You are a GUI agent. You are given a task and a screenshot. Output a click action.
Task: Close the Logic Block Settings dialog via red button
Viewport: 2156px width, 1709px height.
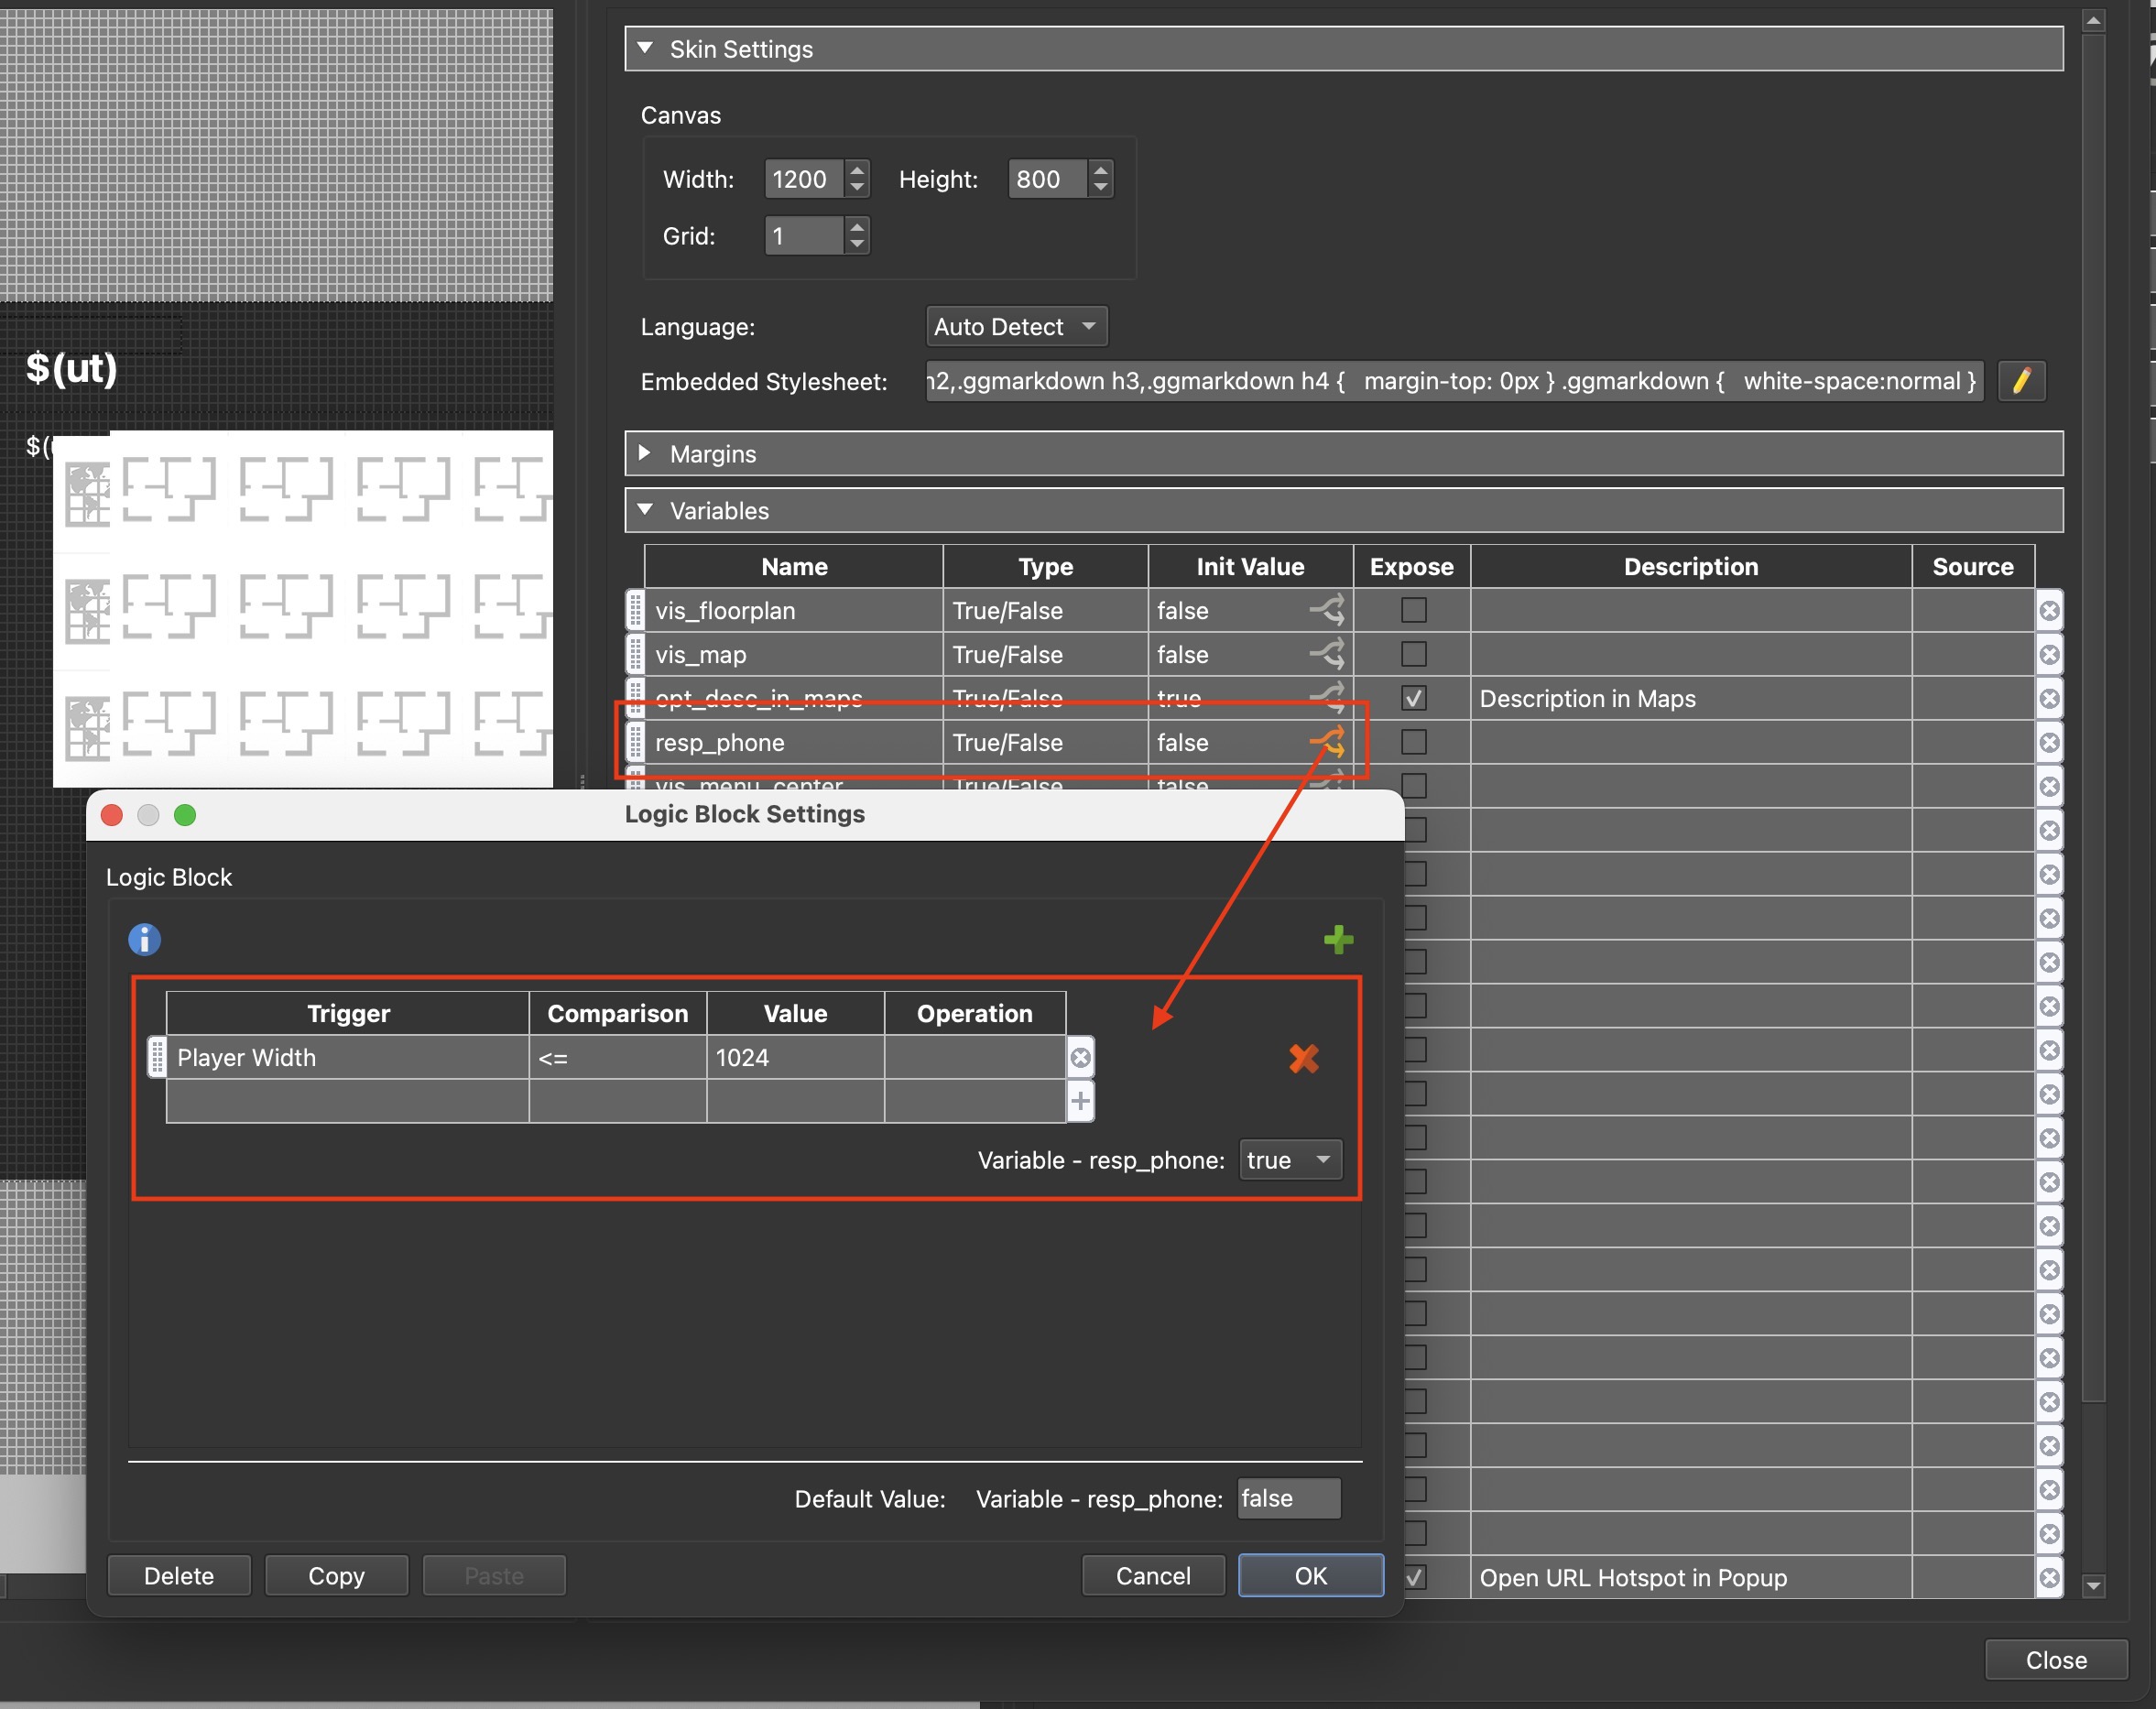tap(112, 815)
